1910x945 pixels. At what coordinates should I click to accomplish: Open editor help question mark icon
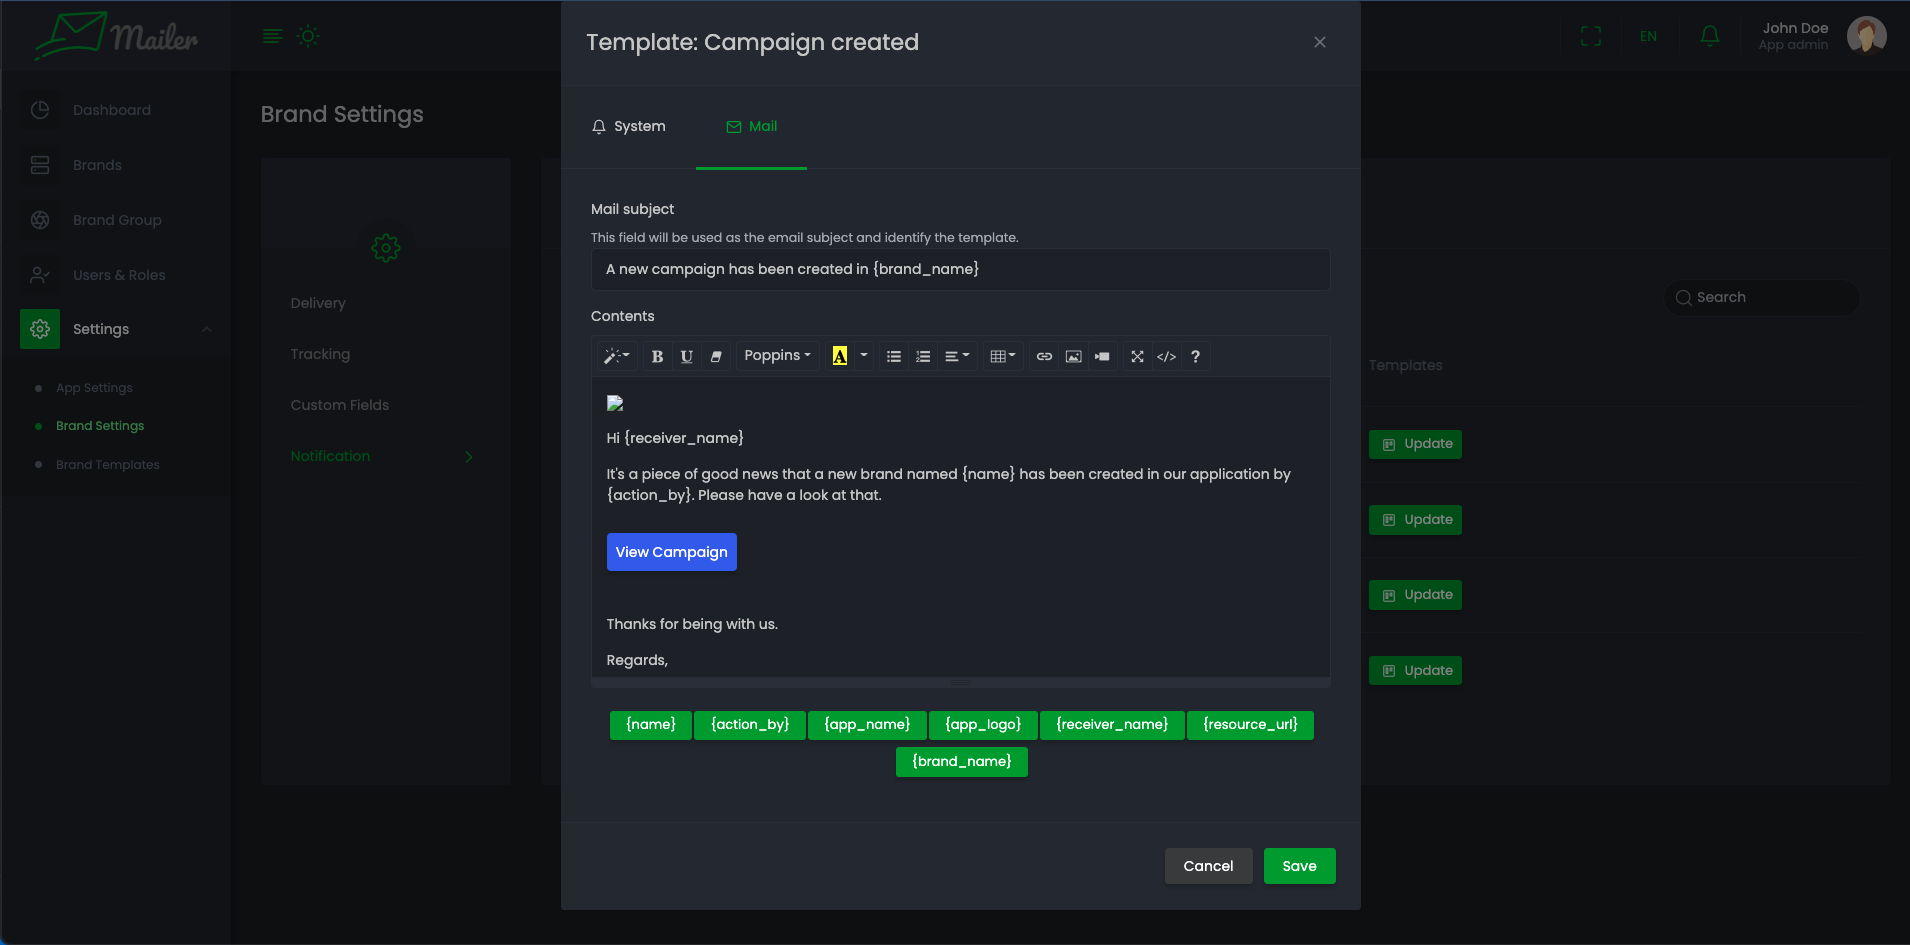tap(1195, 356)
